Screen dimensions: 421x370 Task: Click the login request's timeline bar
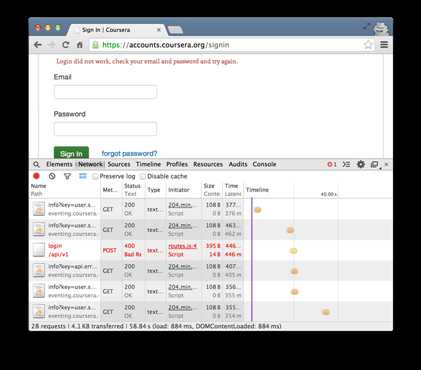point(293,251)
